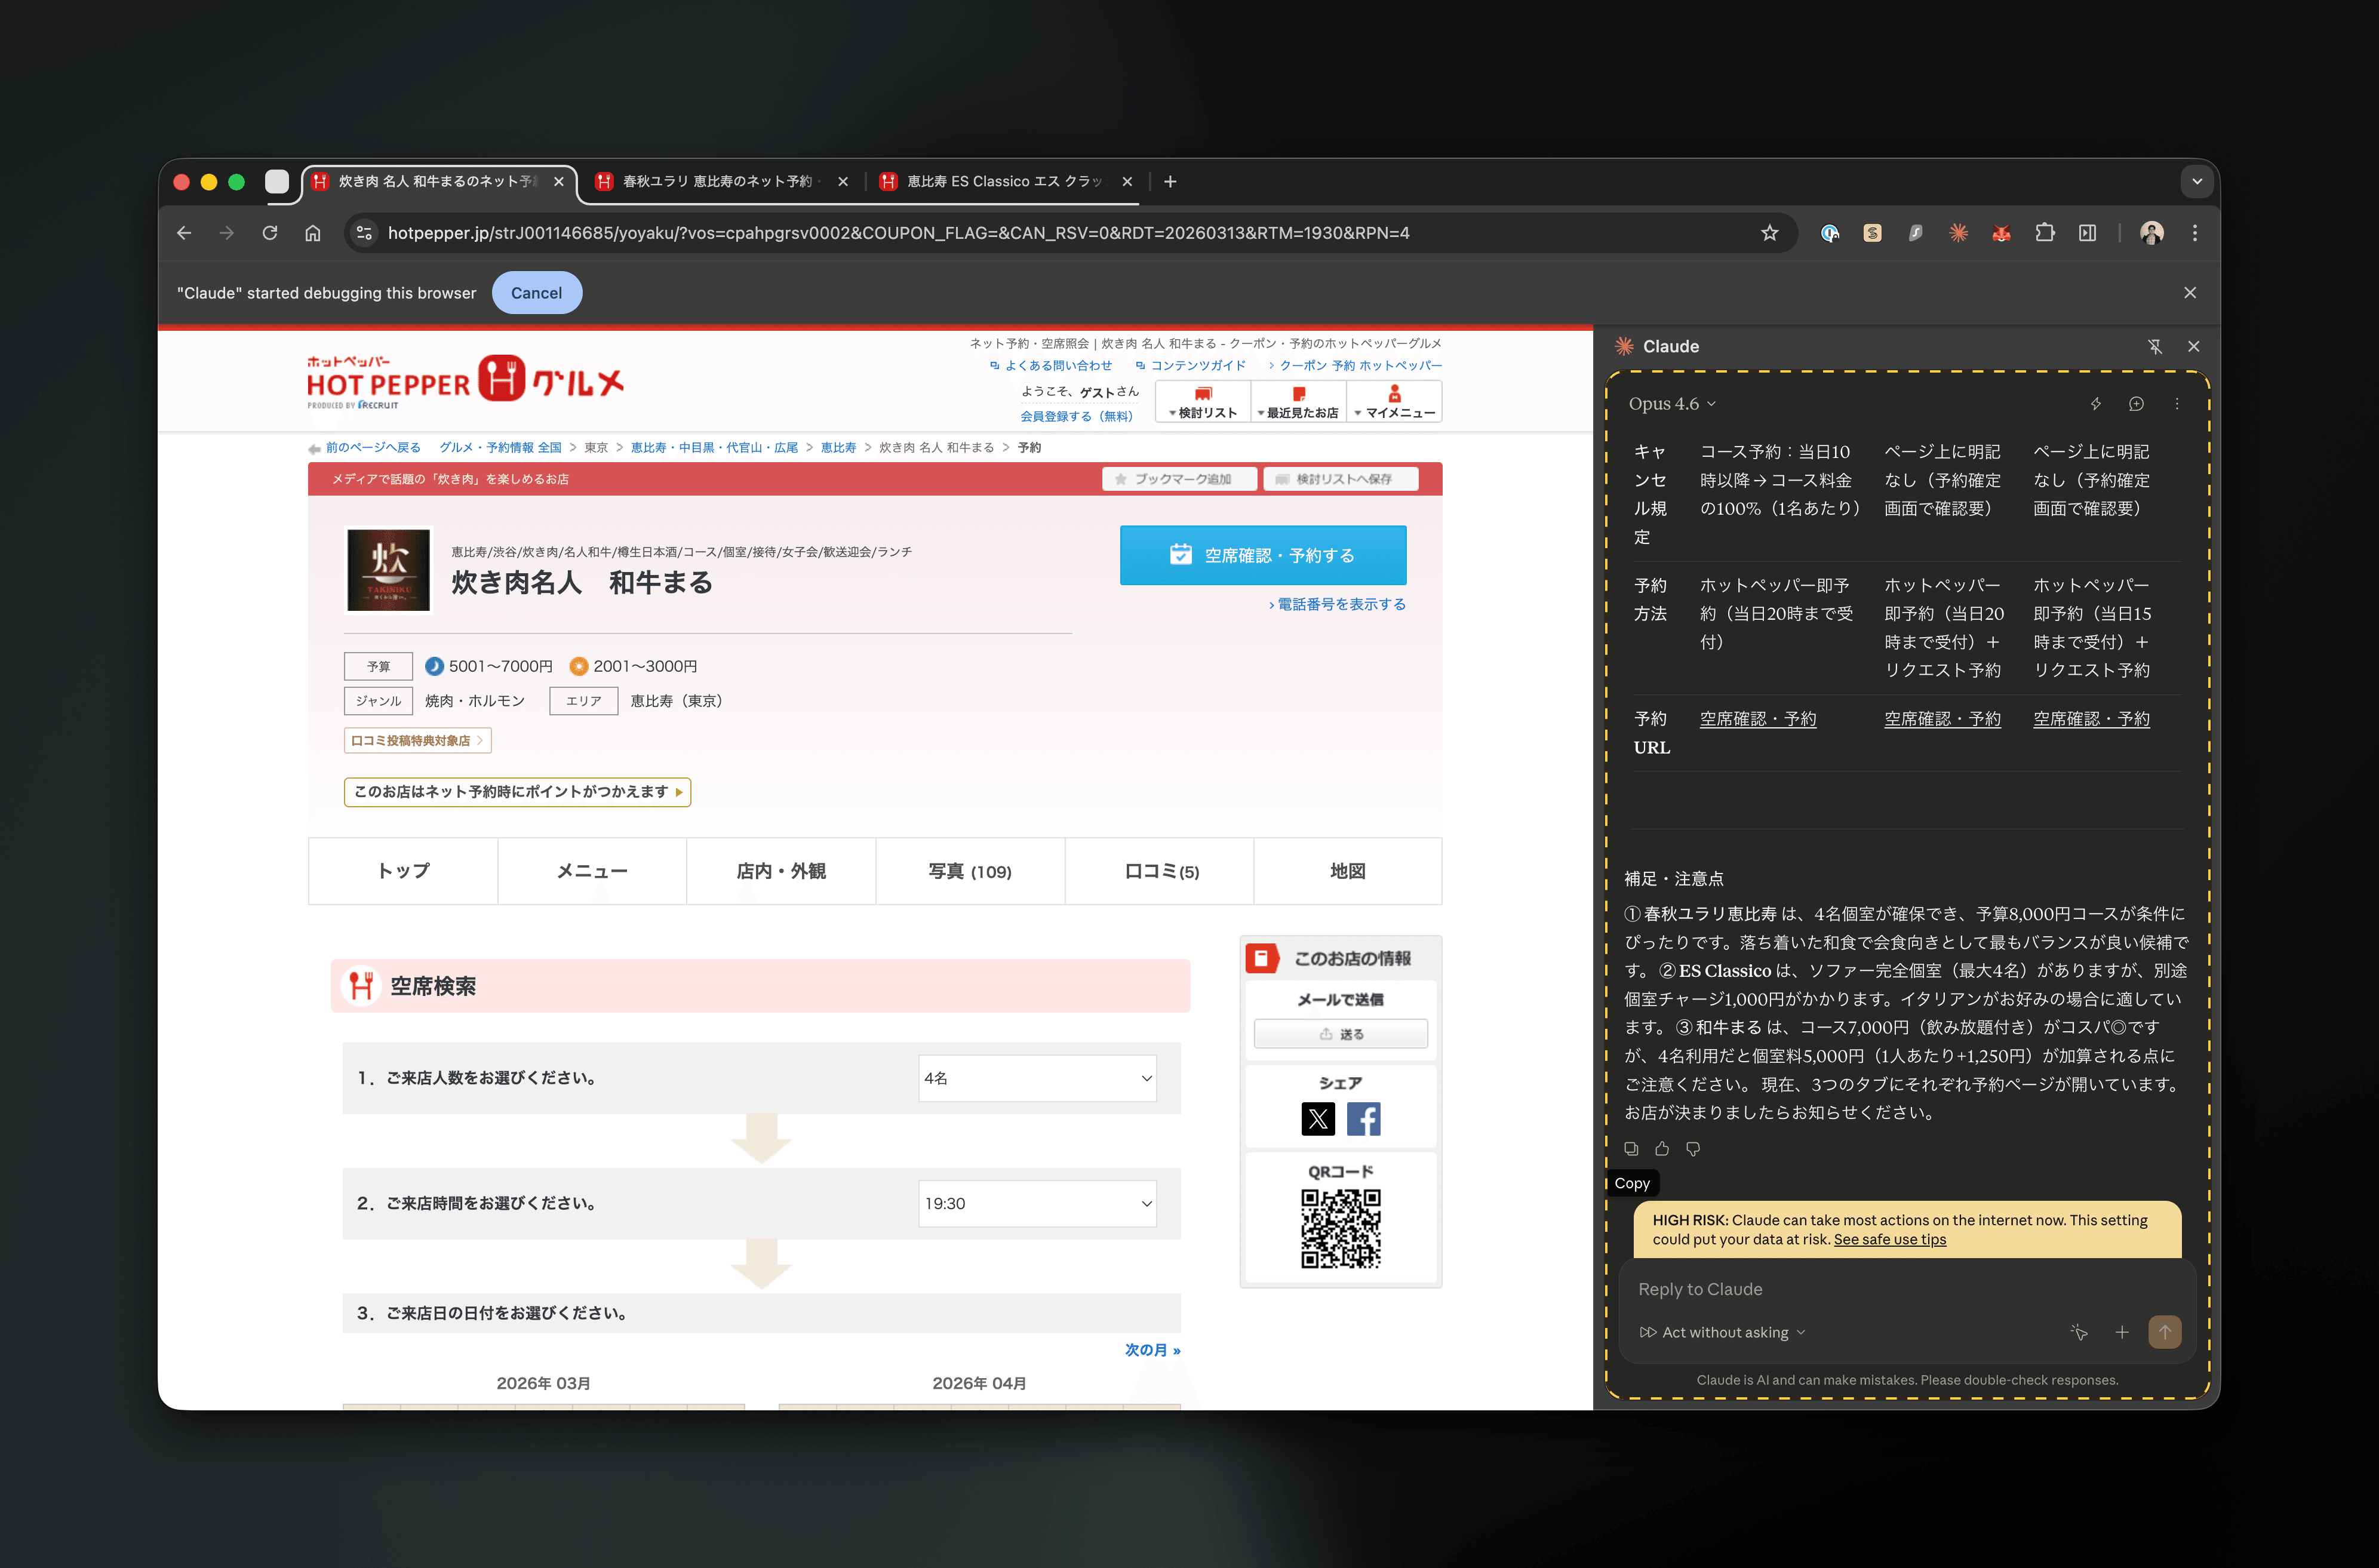Click the 空席確認・予約する button
The image size is (2379, 1568).
coord(1262,555)
